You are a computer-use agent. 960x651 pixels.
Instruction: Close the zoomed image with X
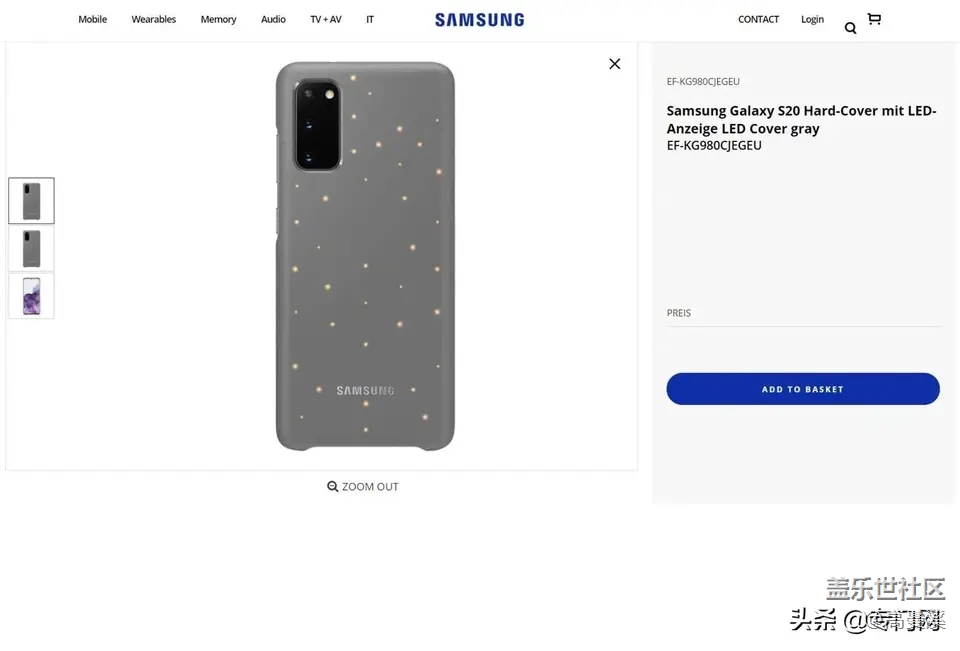pos(615,64)
